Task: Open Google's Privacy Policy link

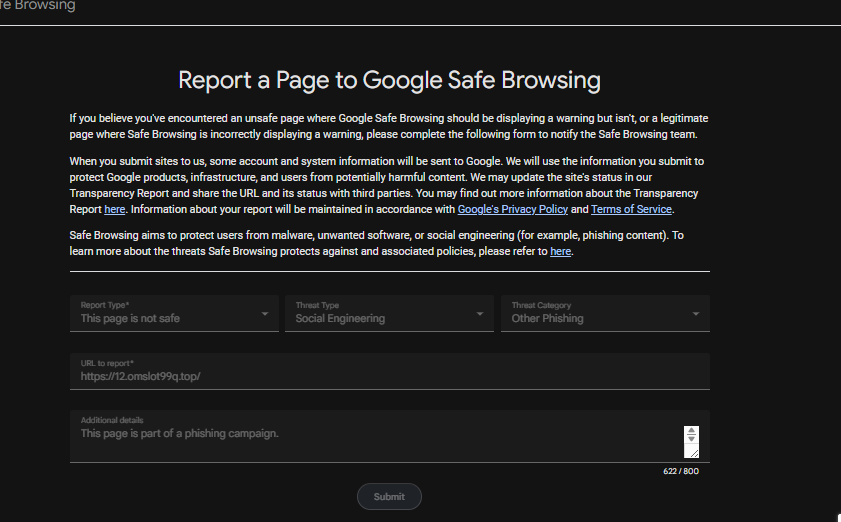Action: coord(513,209)
